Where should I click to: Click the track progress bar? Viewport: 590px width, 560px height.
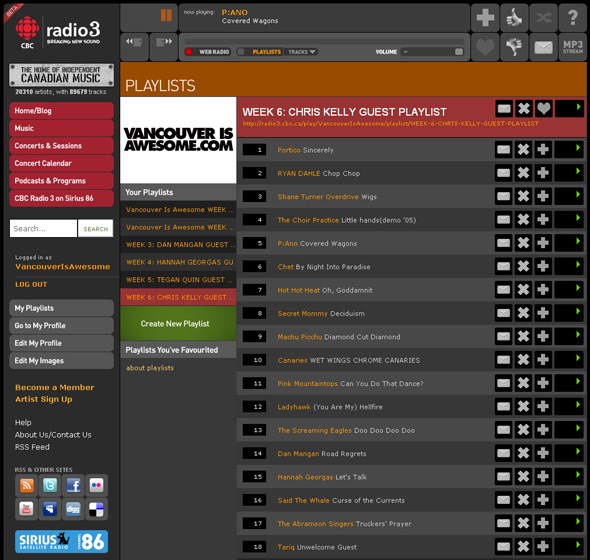[x=324, y=41]
